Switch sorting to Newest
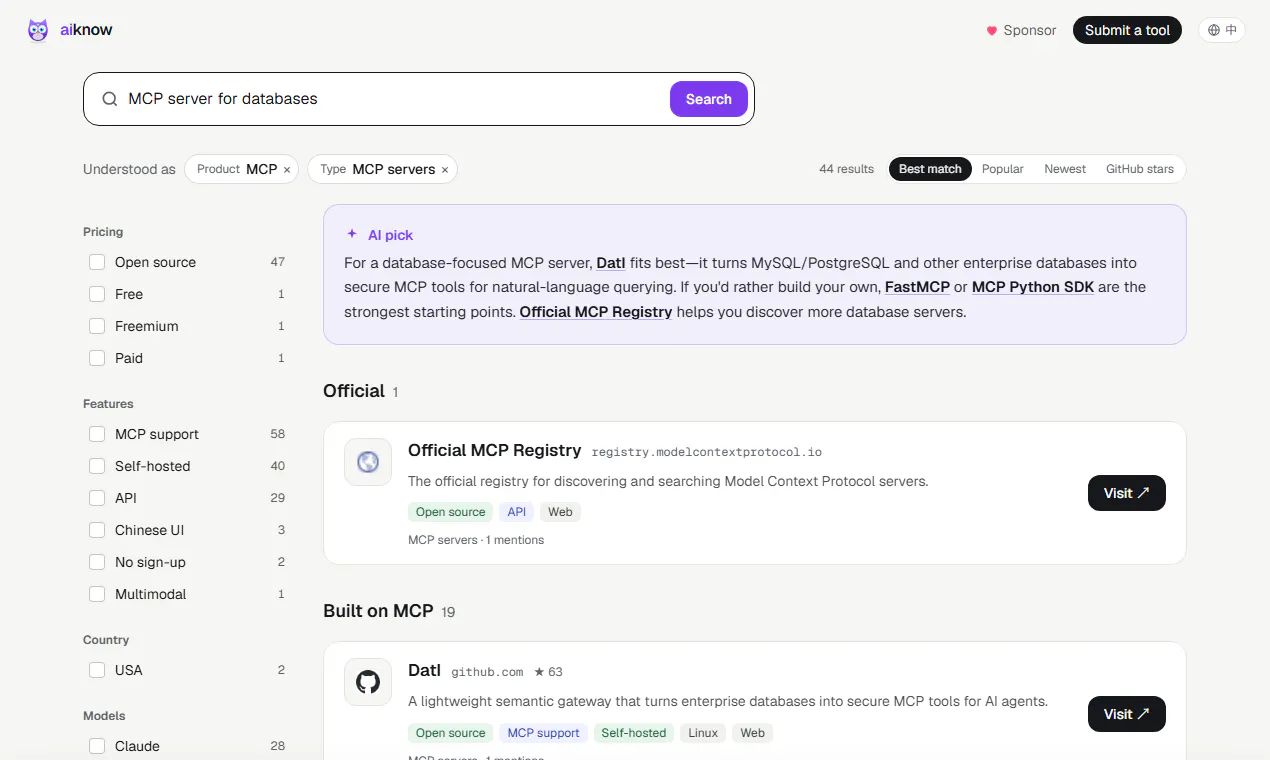 [1065, 169]
